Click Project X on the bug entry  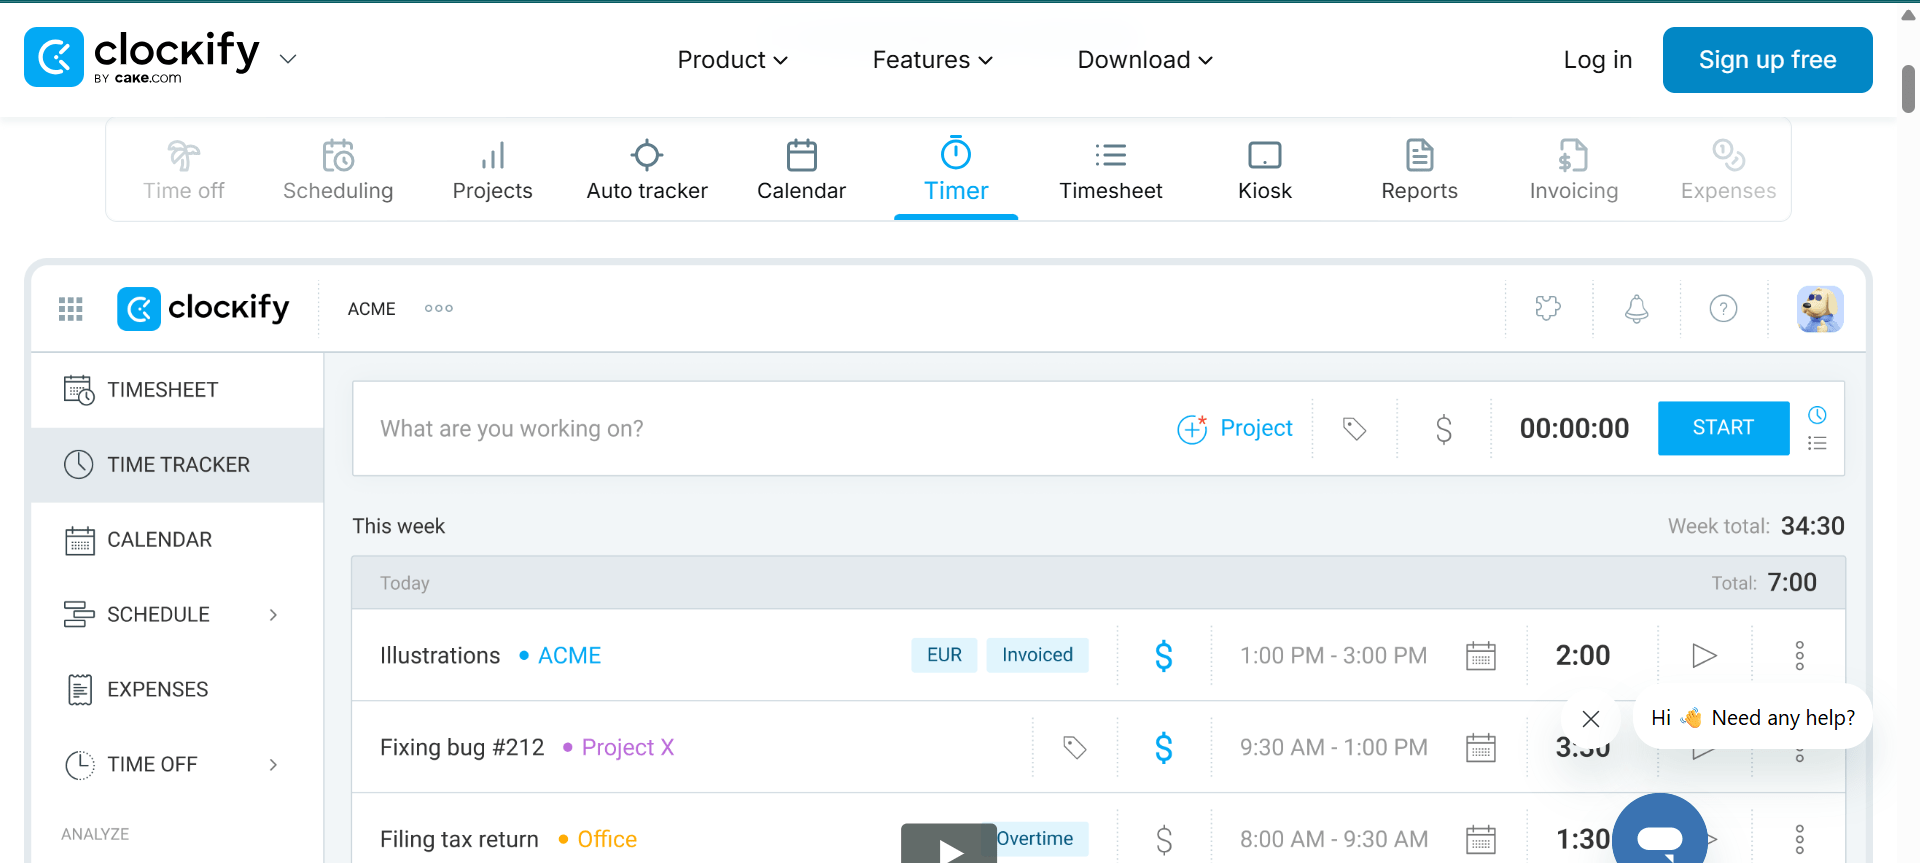tap(619, 748)
